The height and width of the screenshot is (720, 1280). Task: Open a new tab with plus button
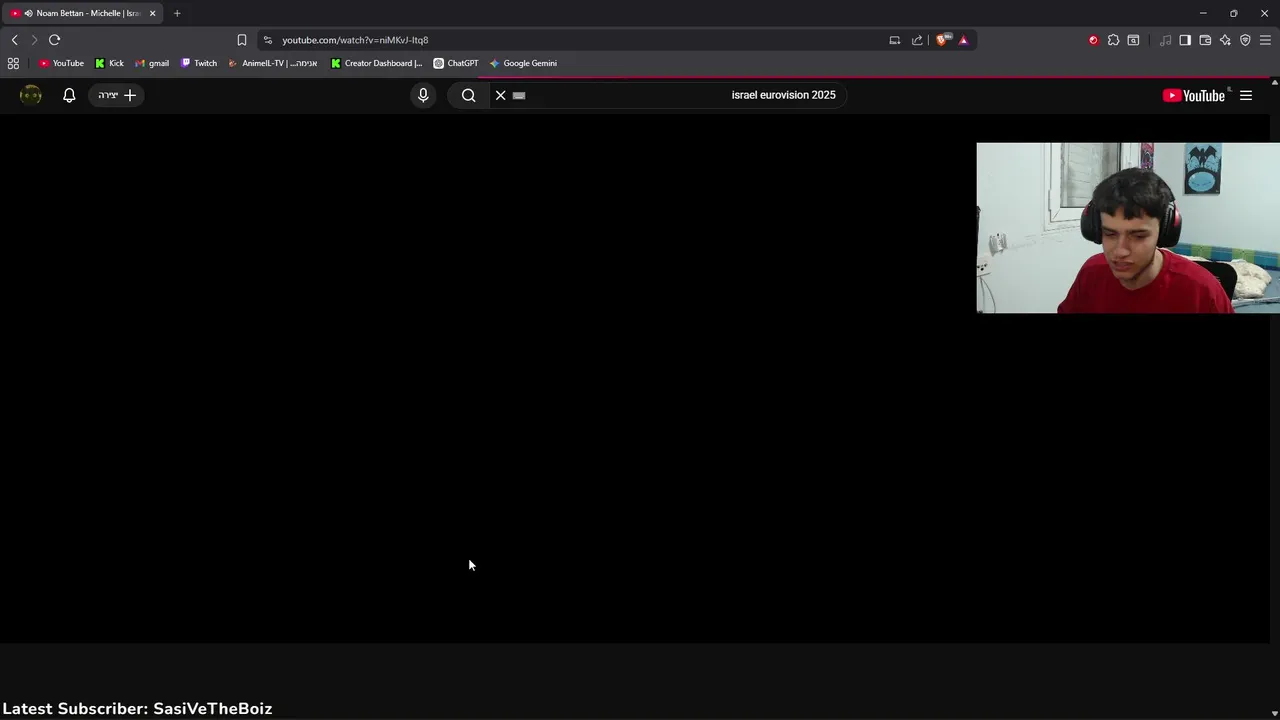point(177,13)
